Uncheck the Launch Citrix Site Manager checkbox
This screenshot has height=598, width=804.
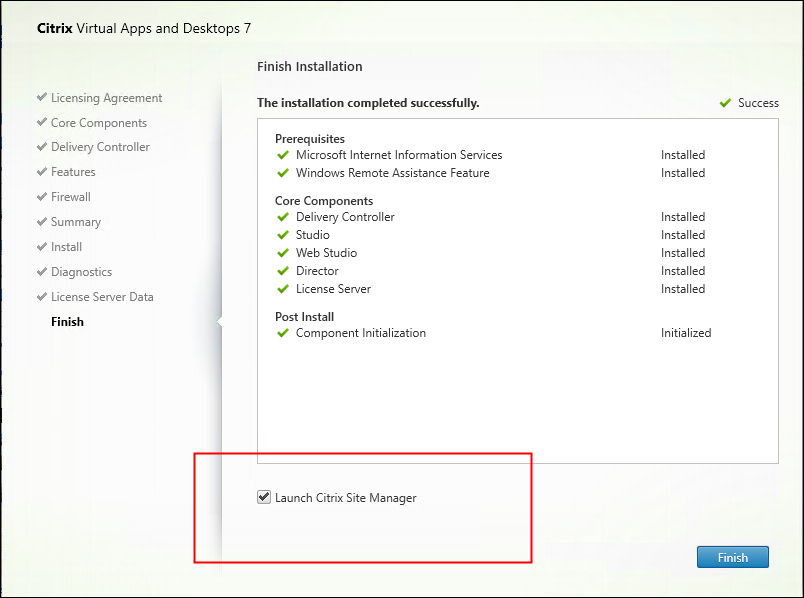tap(264, 497)
